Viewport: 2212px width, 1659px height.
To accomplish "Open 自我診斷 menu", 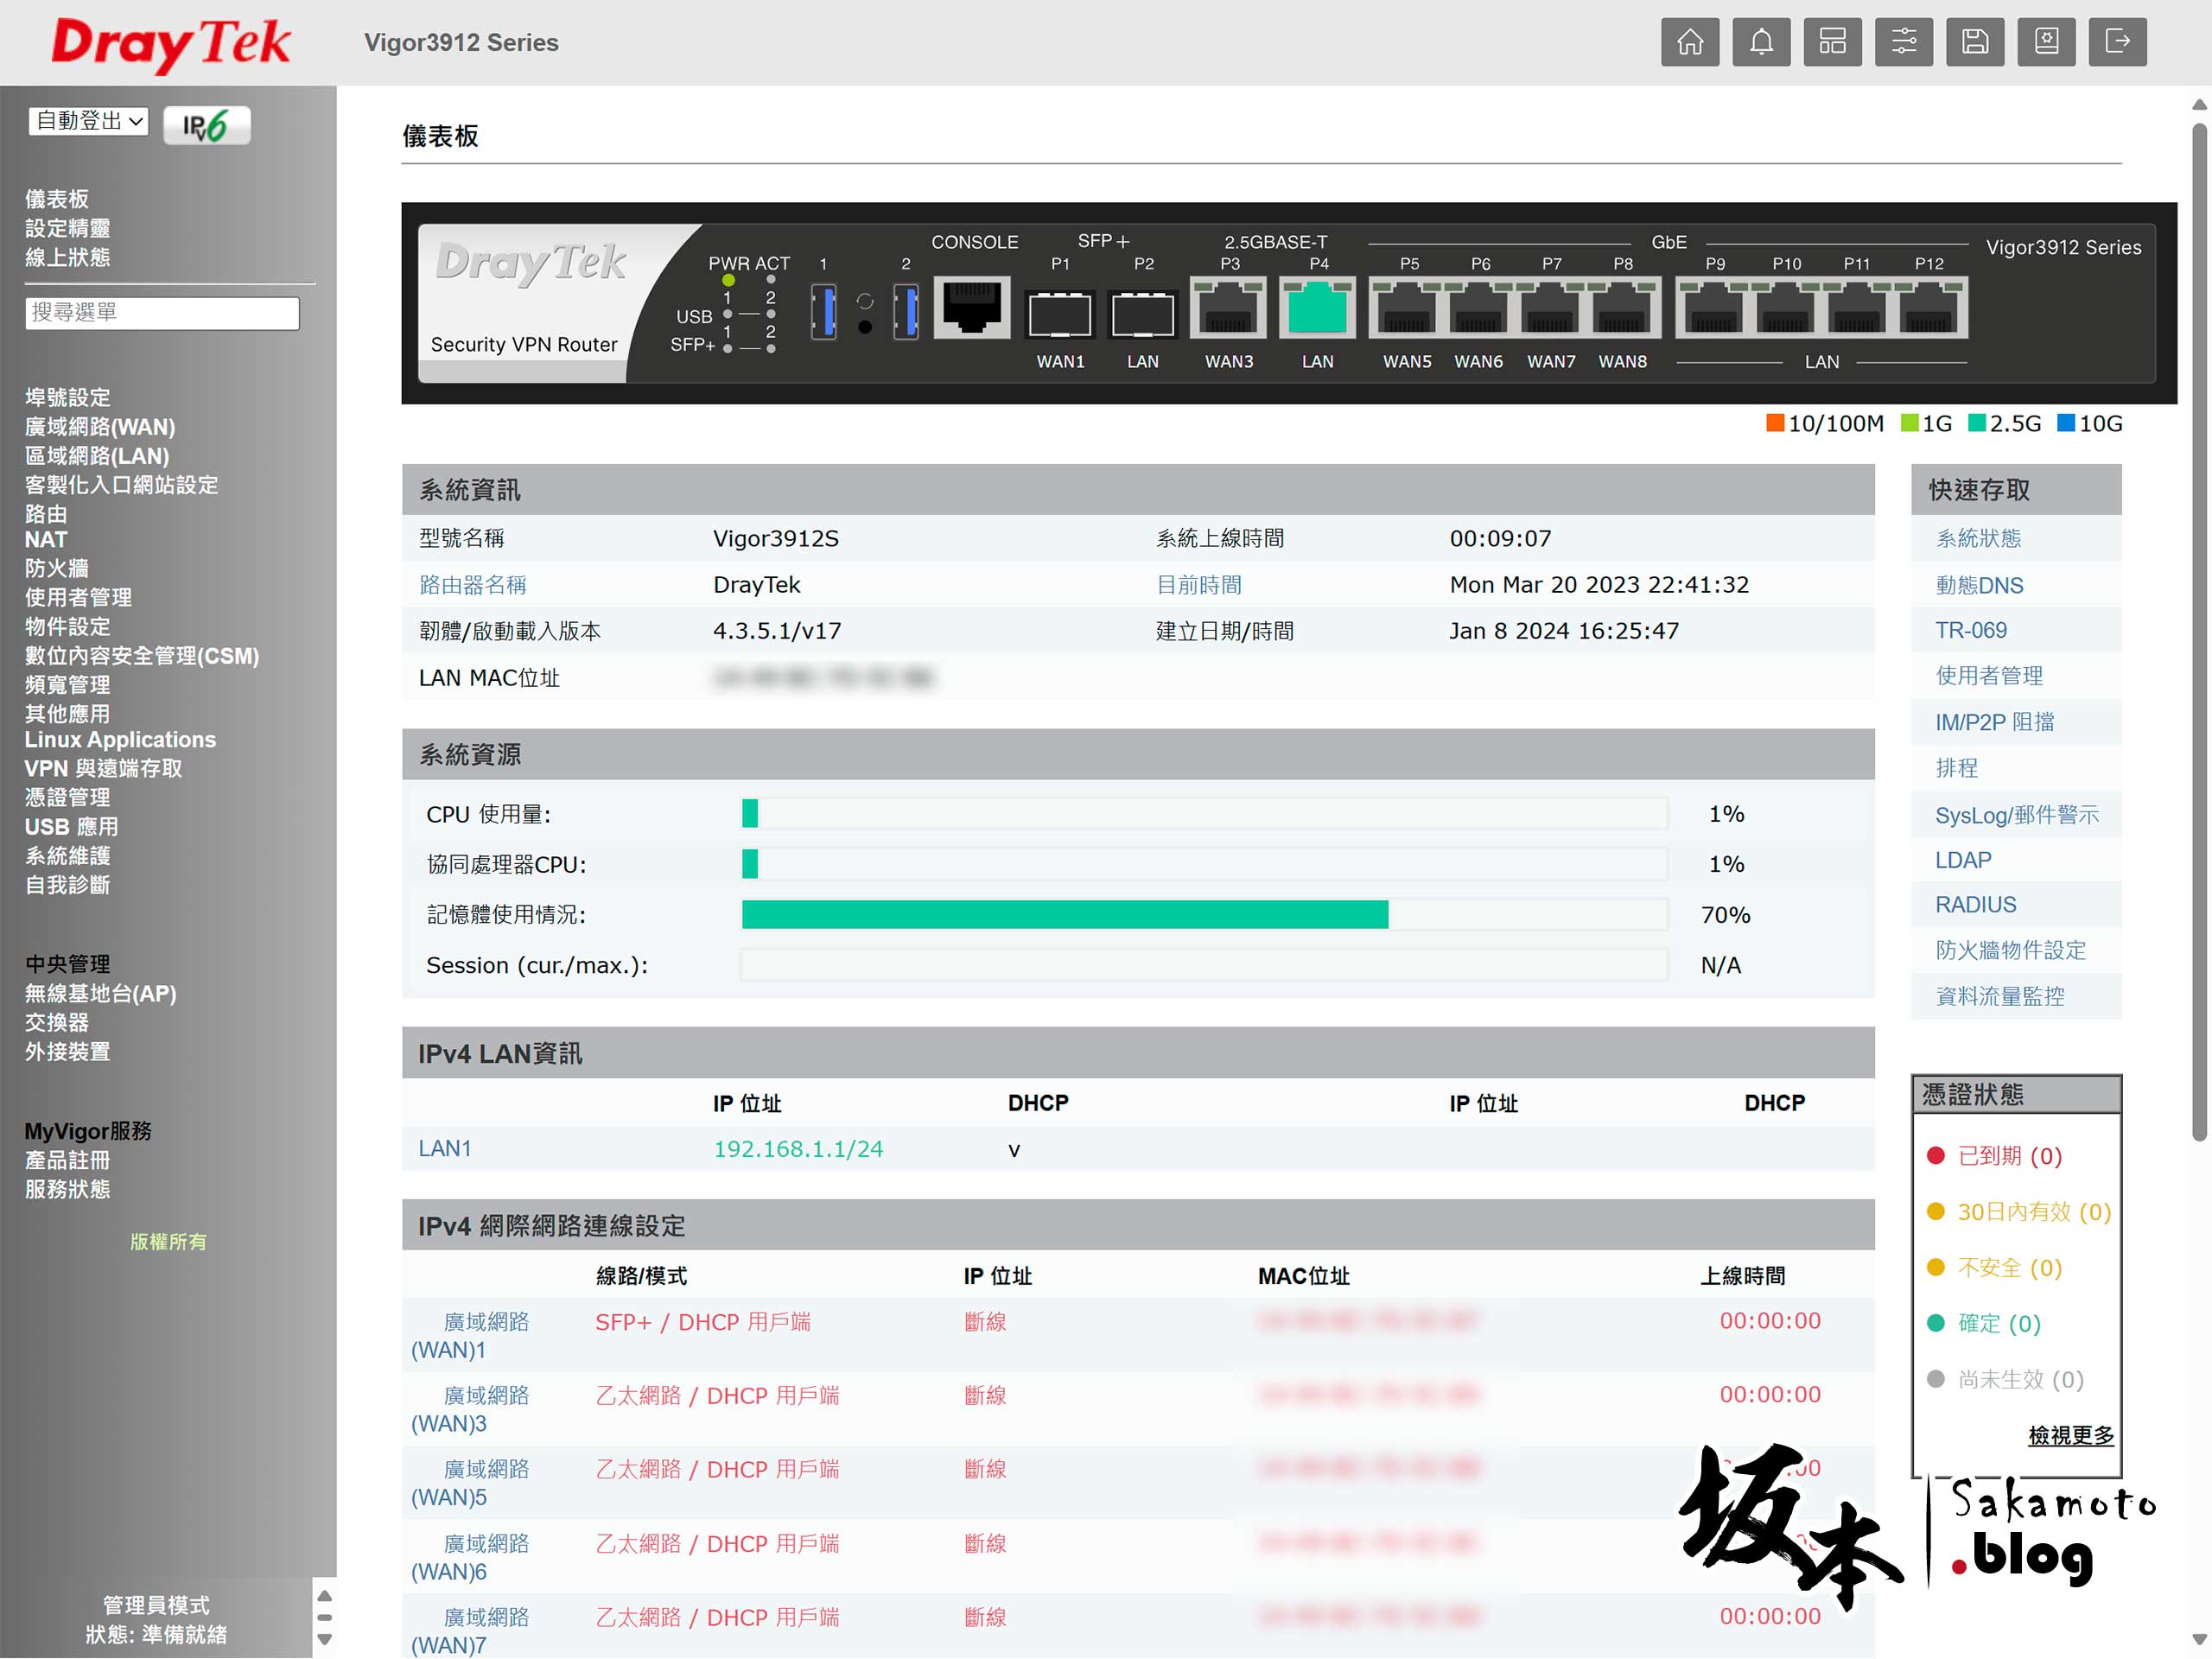I will click(x=67, y=885).
